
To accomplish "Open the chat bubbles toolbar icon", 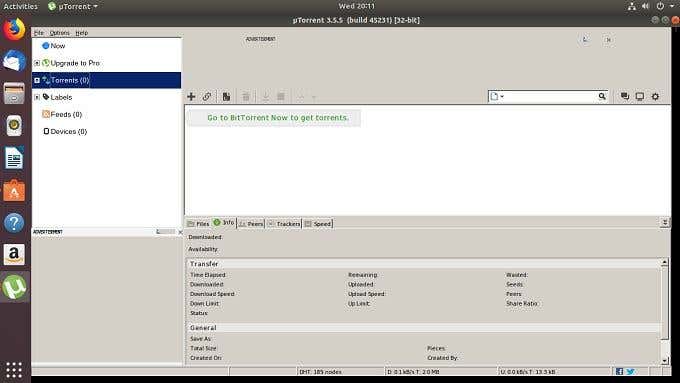I will click(x=624, y=96).
